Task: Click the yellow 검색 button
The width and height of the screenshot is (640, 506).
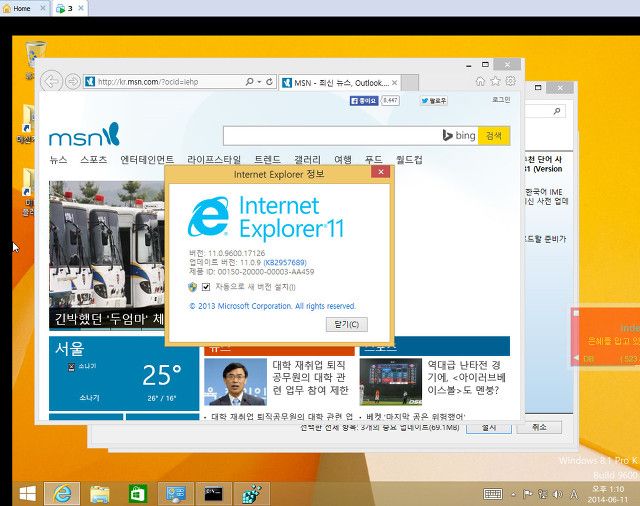Action: (x=494, y=136)
